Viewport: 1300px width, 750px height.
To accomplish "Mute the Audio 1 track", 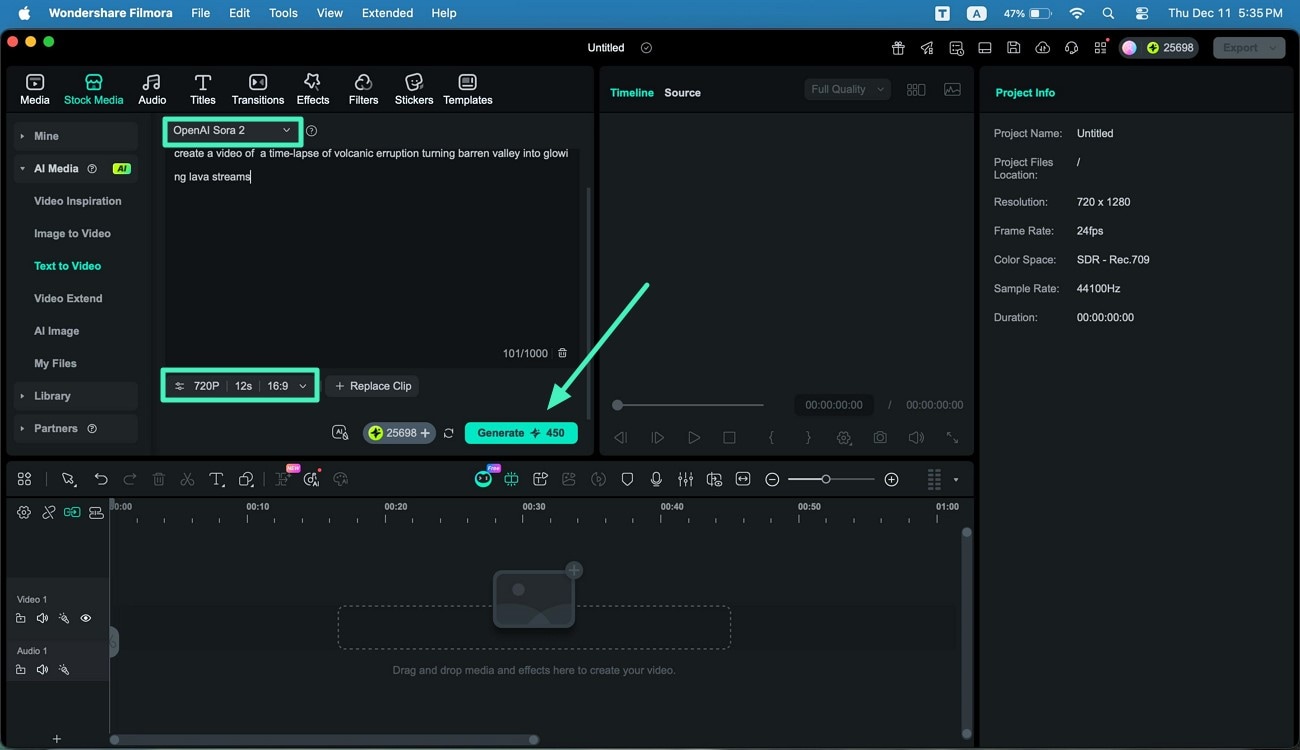I will click(42, 670).
